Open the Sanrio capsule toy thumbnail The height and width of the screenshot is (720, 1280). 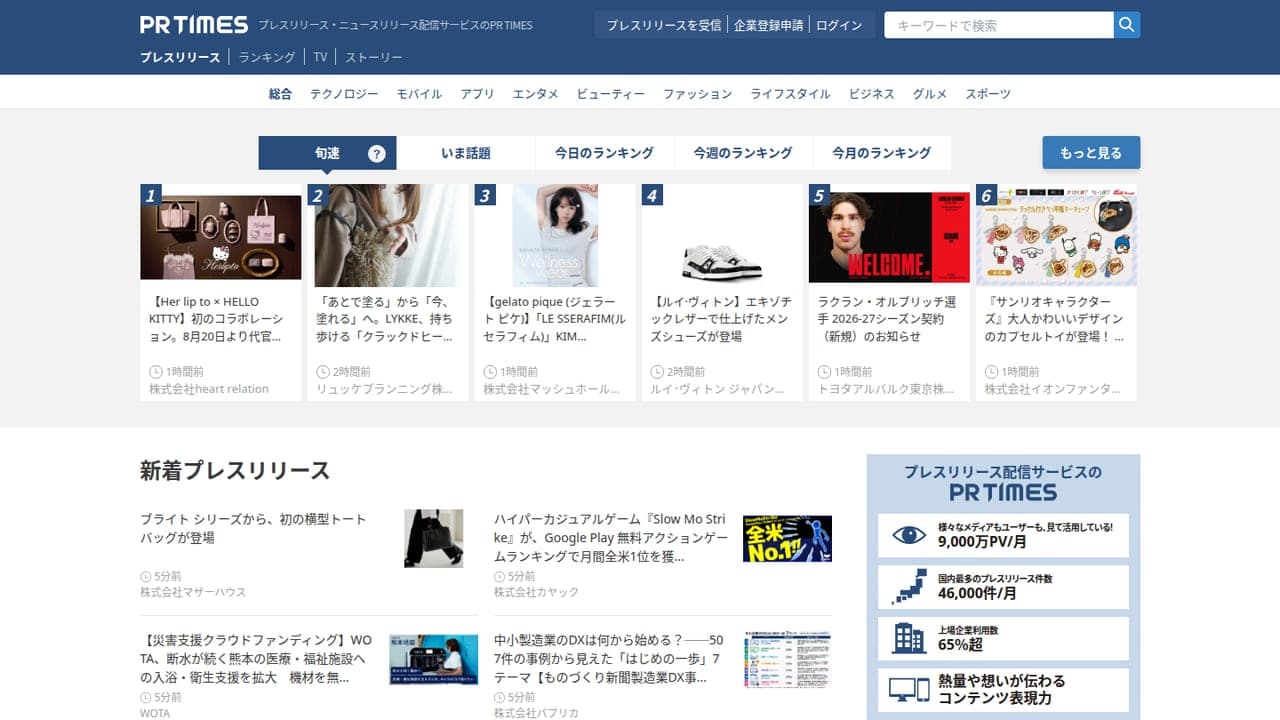pos(1056,236)
